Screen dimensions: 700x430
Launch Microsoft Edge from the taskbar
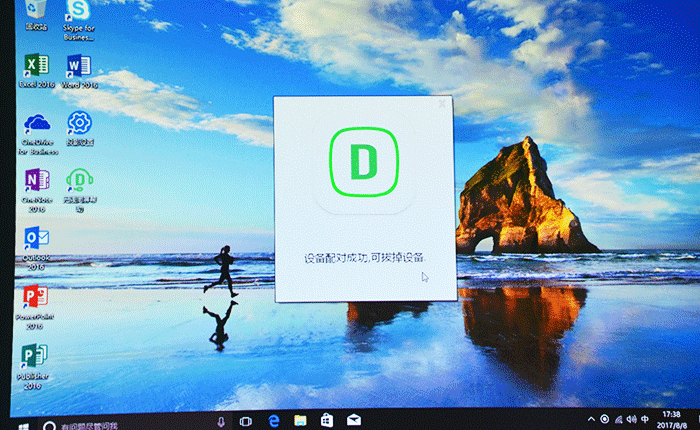click(273, 421)
